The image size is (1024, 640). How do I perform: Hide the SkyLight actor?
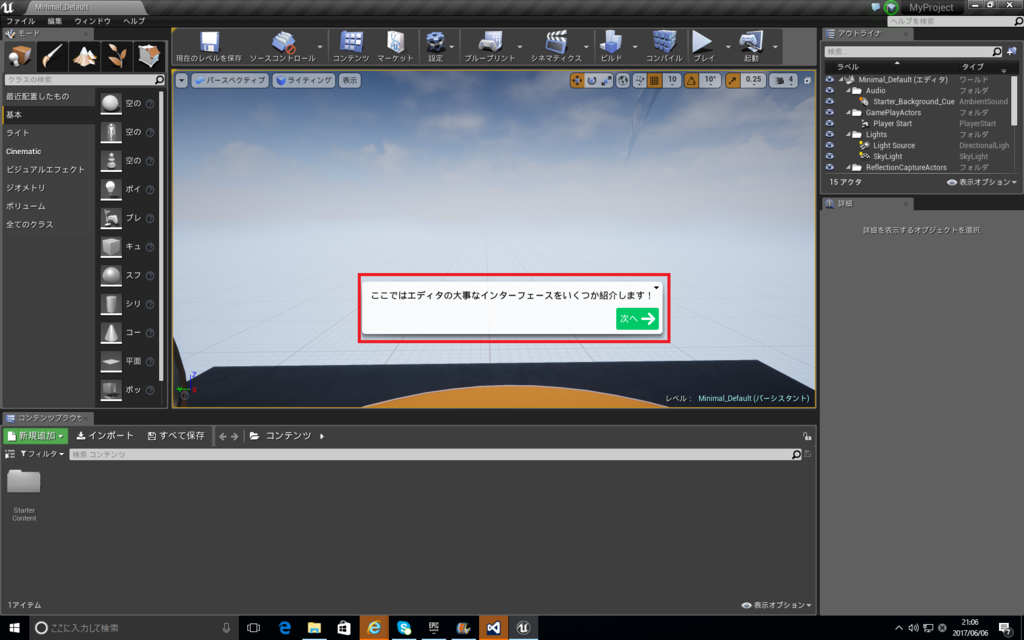point(829,156)
